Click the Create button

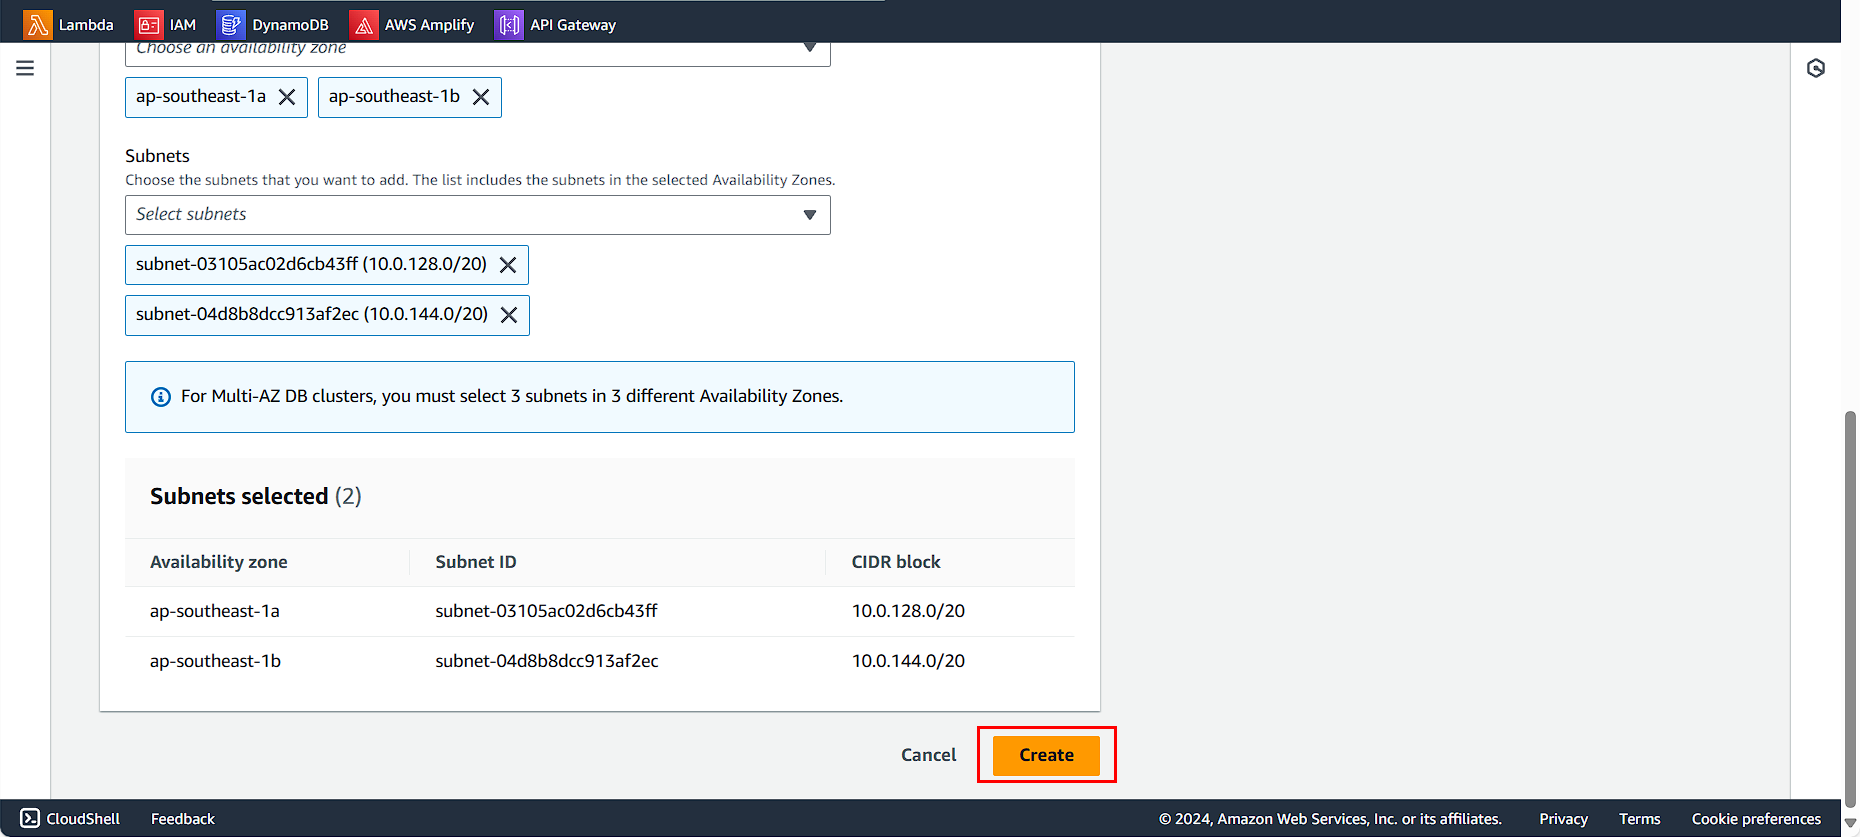click(1046, 755)
